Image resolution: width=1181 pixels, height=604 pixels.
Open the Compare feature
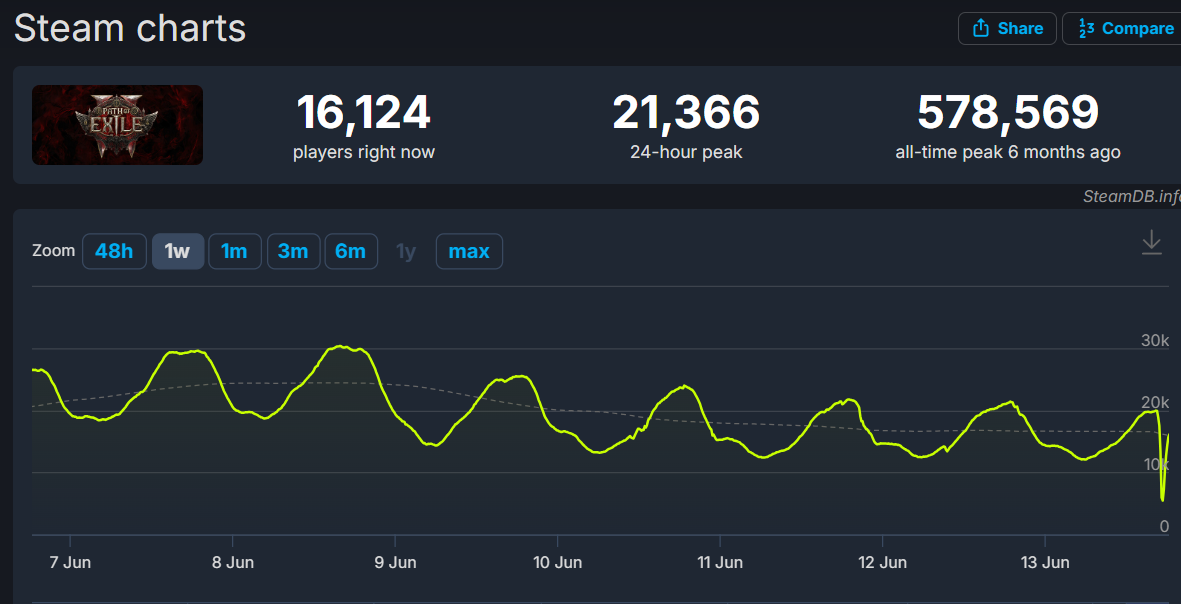(x=1122, y=29)
